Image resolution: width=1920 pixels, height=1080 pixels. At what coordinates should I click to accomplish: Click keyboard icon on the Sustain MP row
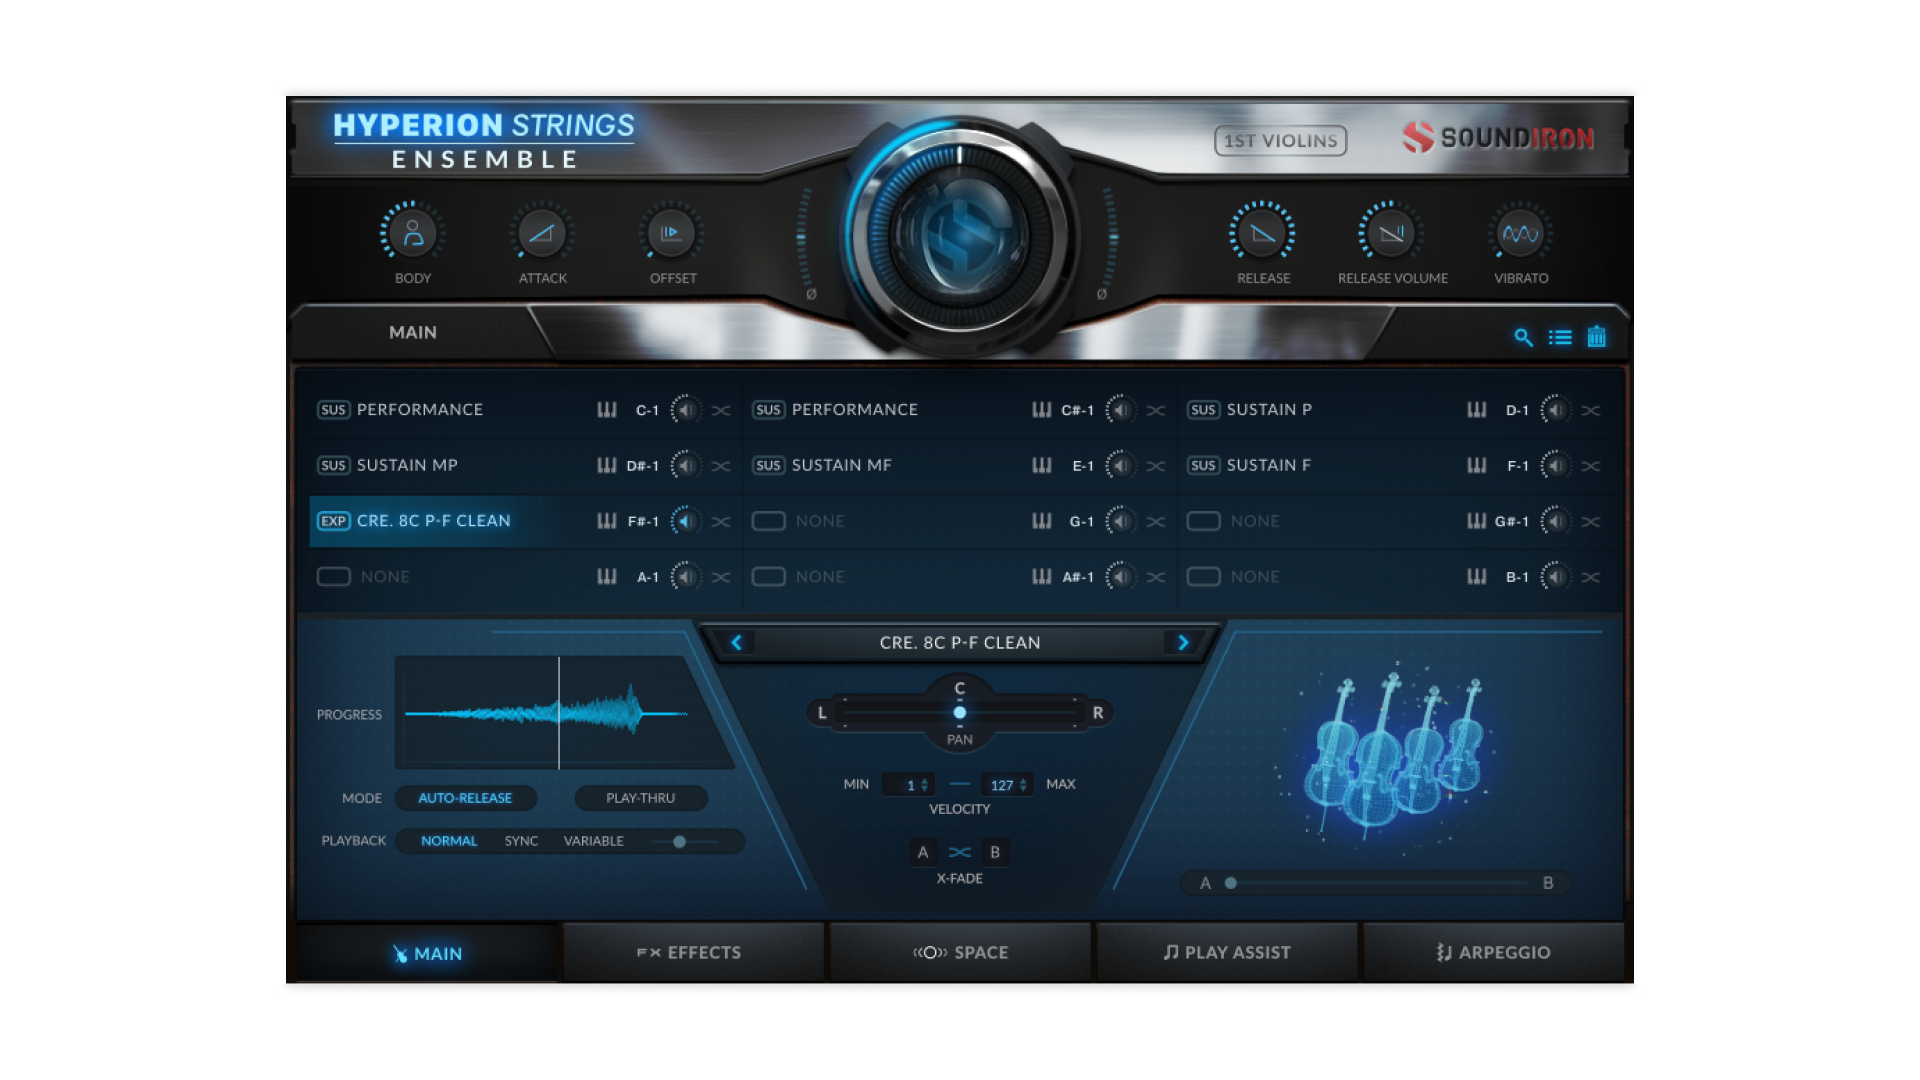(x=607, y=466)
